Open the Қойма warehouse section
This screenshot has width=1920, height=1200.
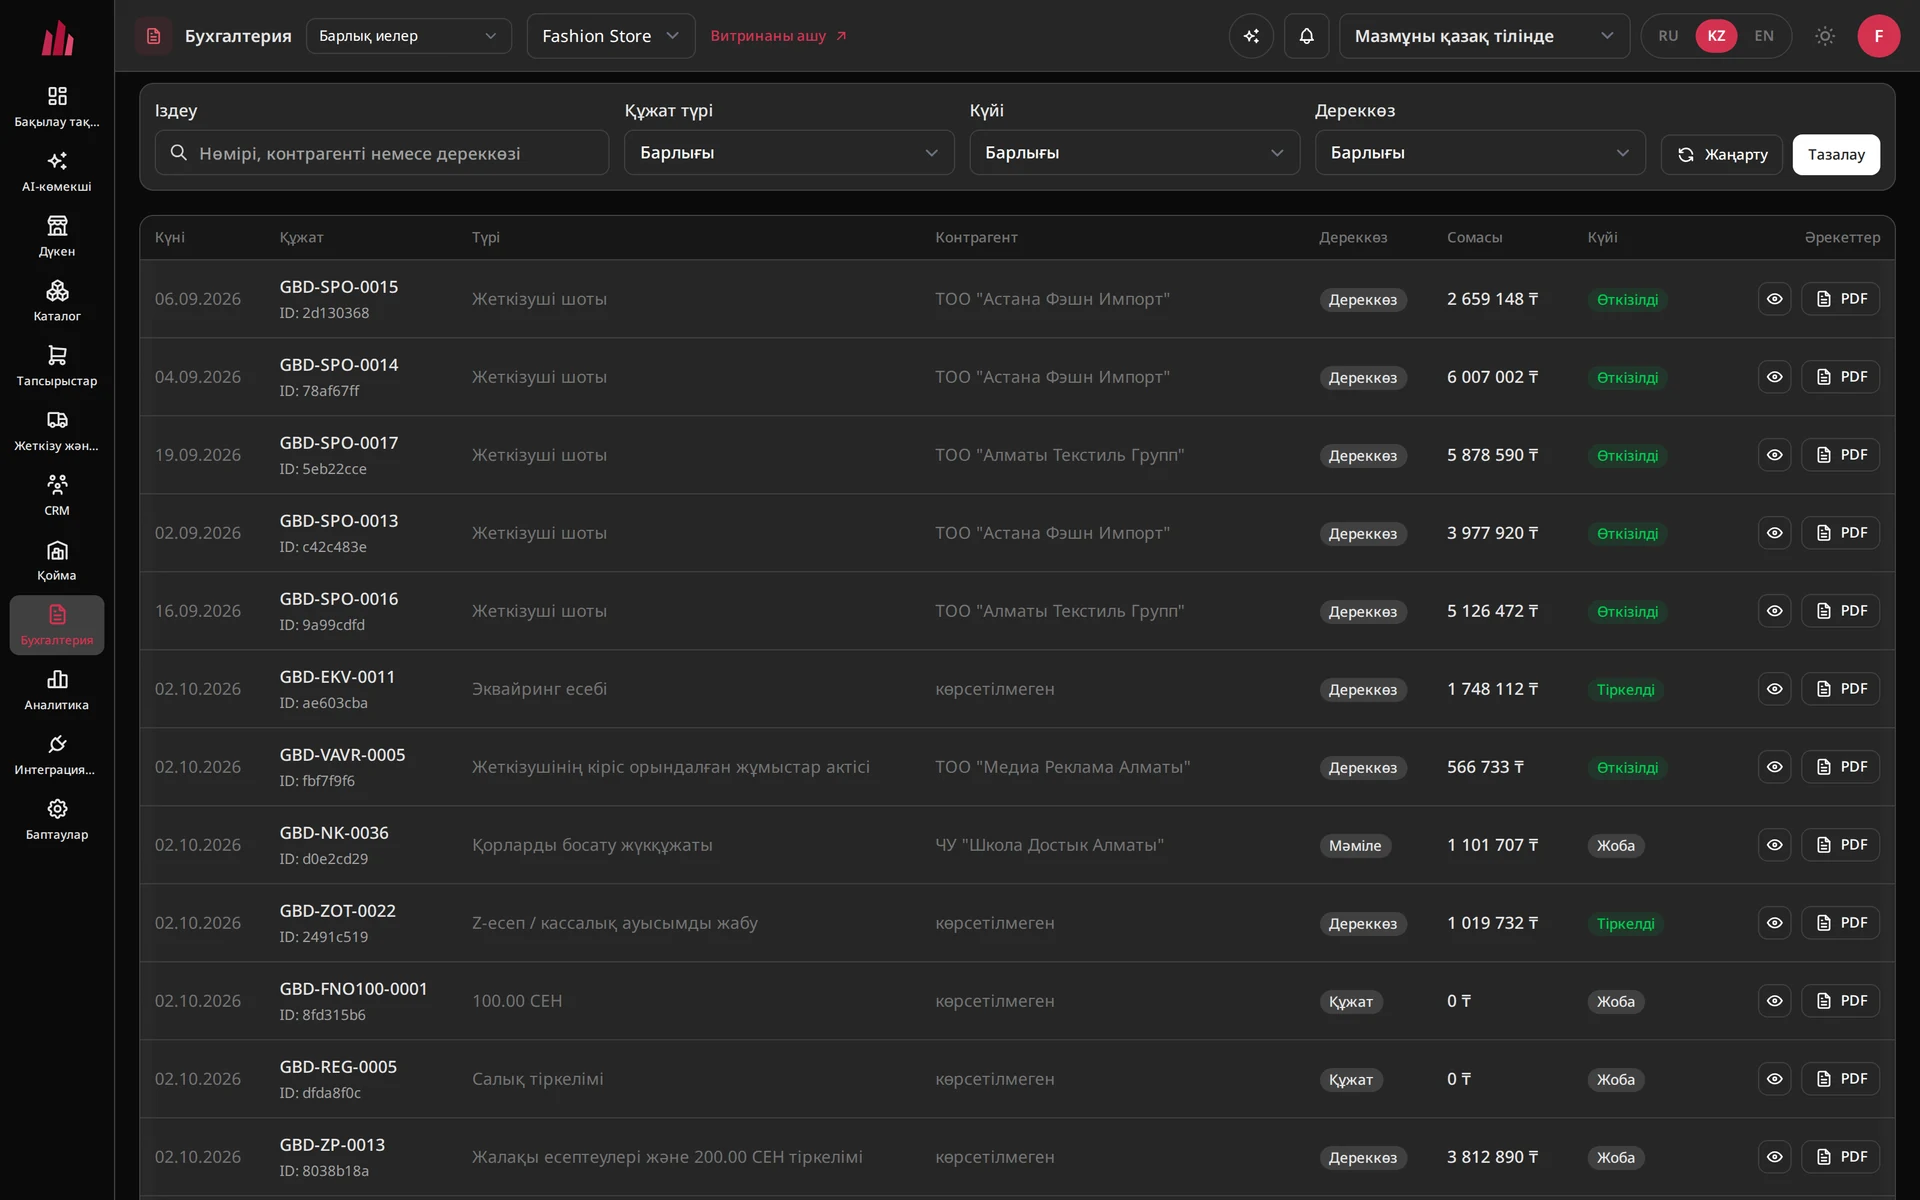[57, 561]
